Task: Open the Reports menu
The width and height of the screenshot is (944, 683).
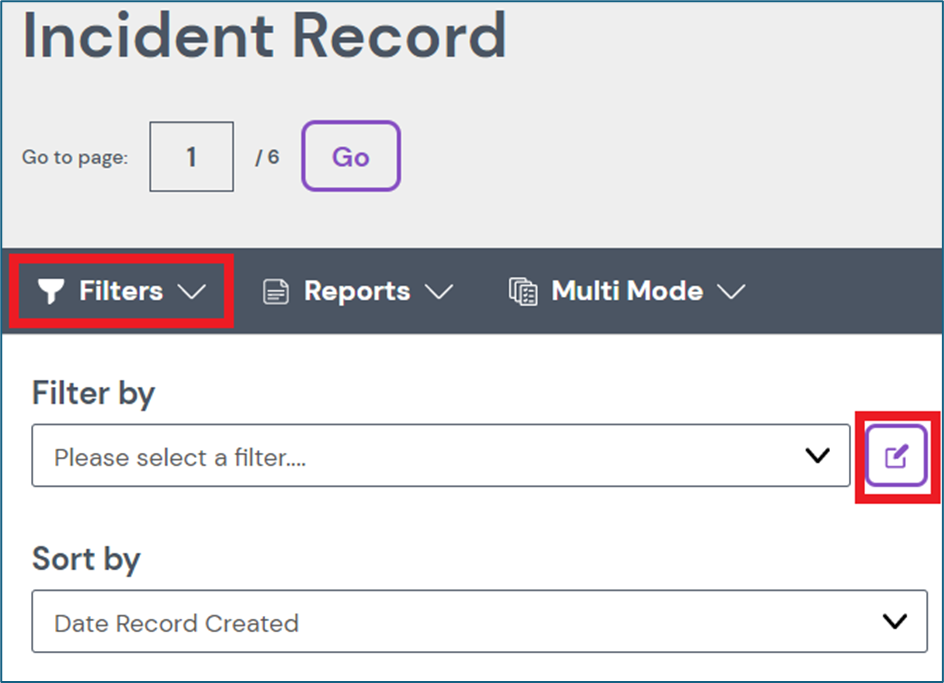Action: (357, 291)
